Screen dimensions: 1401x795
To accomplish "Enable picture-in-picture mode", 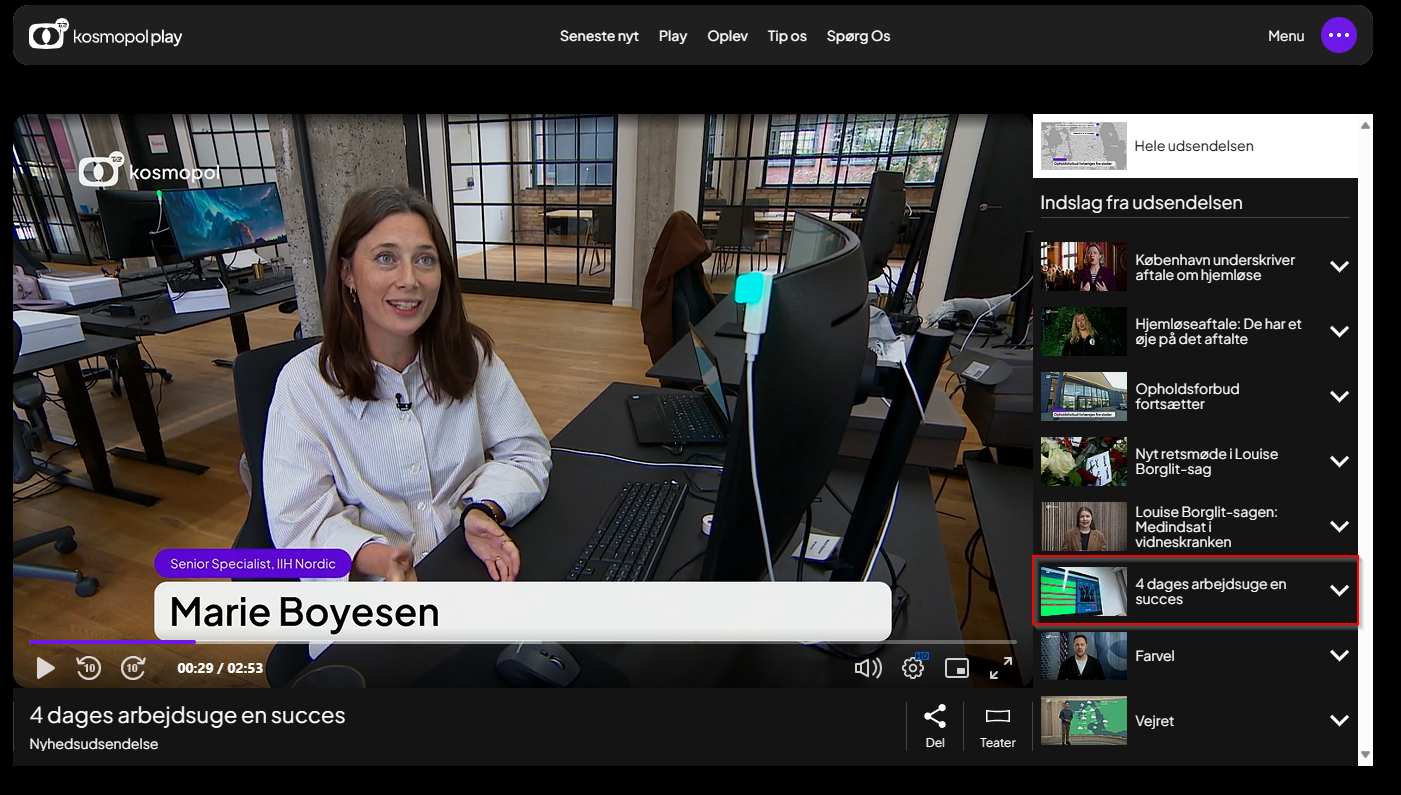I will 957,668.
